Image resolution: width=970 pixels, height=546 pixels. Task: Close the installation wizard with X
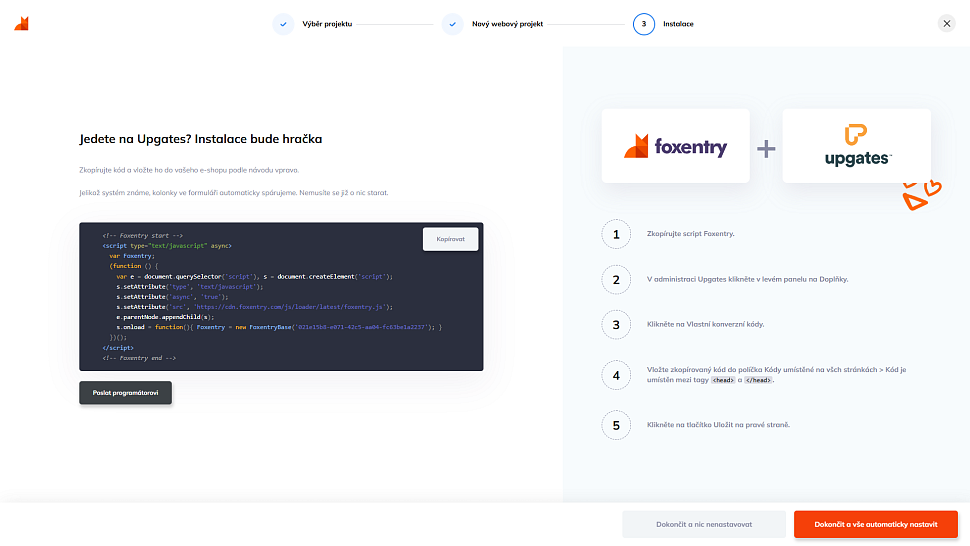(946, 23)
